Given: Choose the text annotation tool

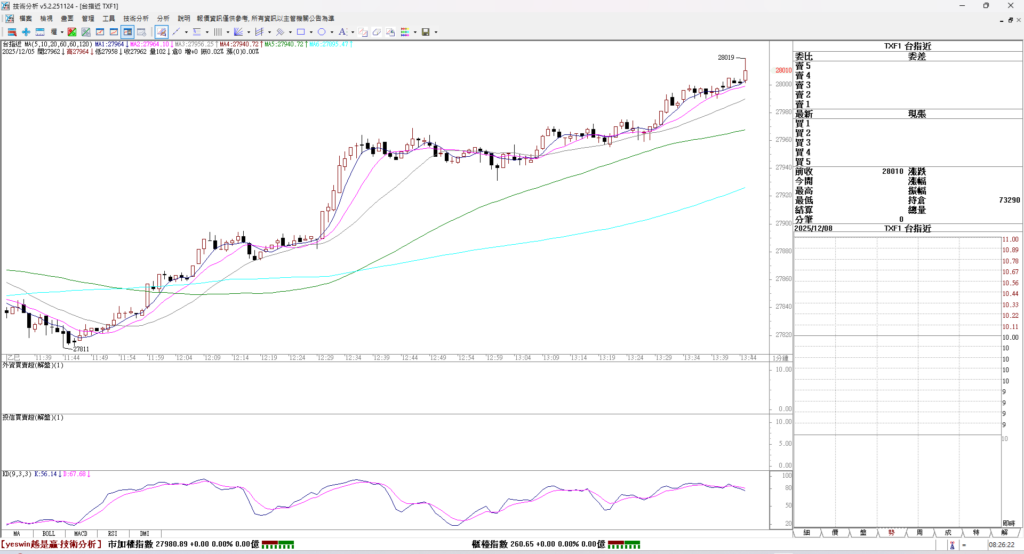Looking at the screenshot, I should point(342,32).
